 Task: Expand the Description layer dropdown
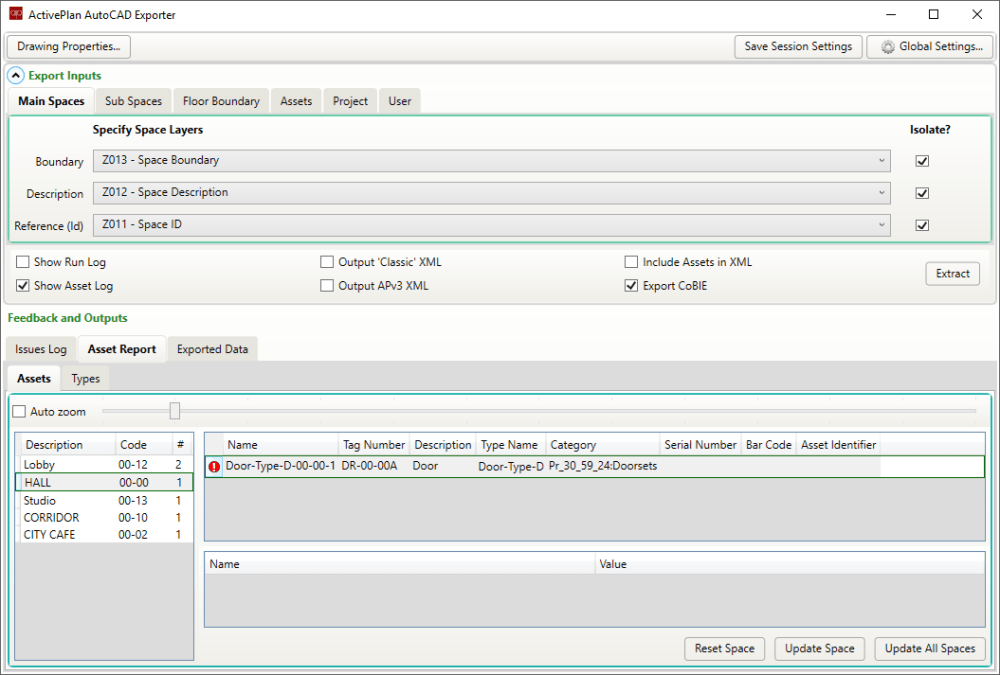pyautogui.click(x=491, y=193)
